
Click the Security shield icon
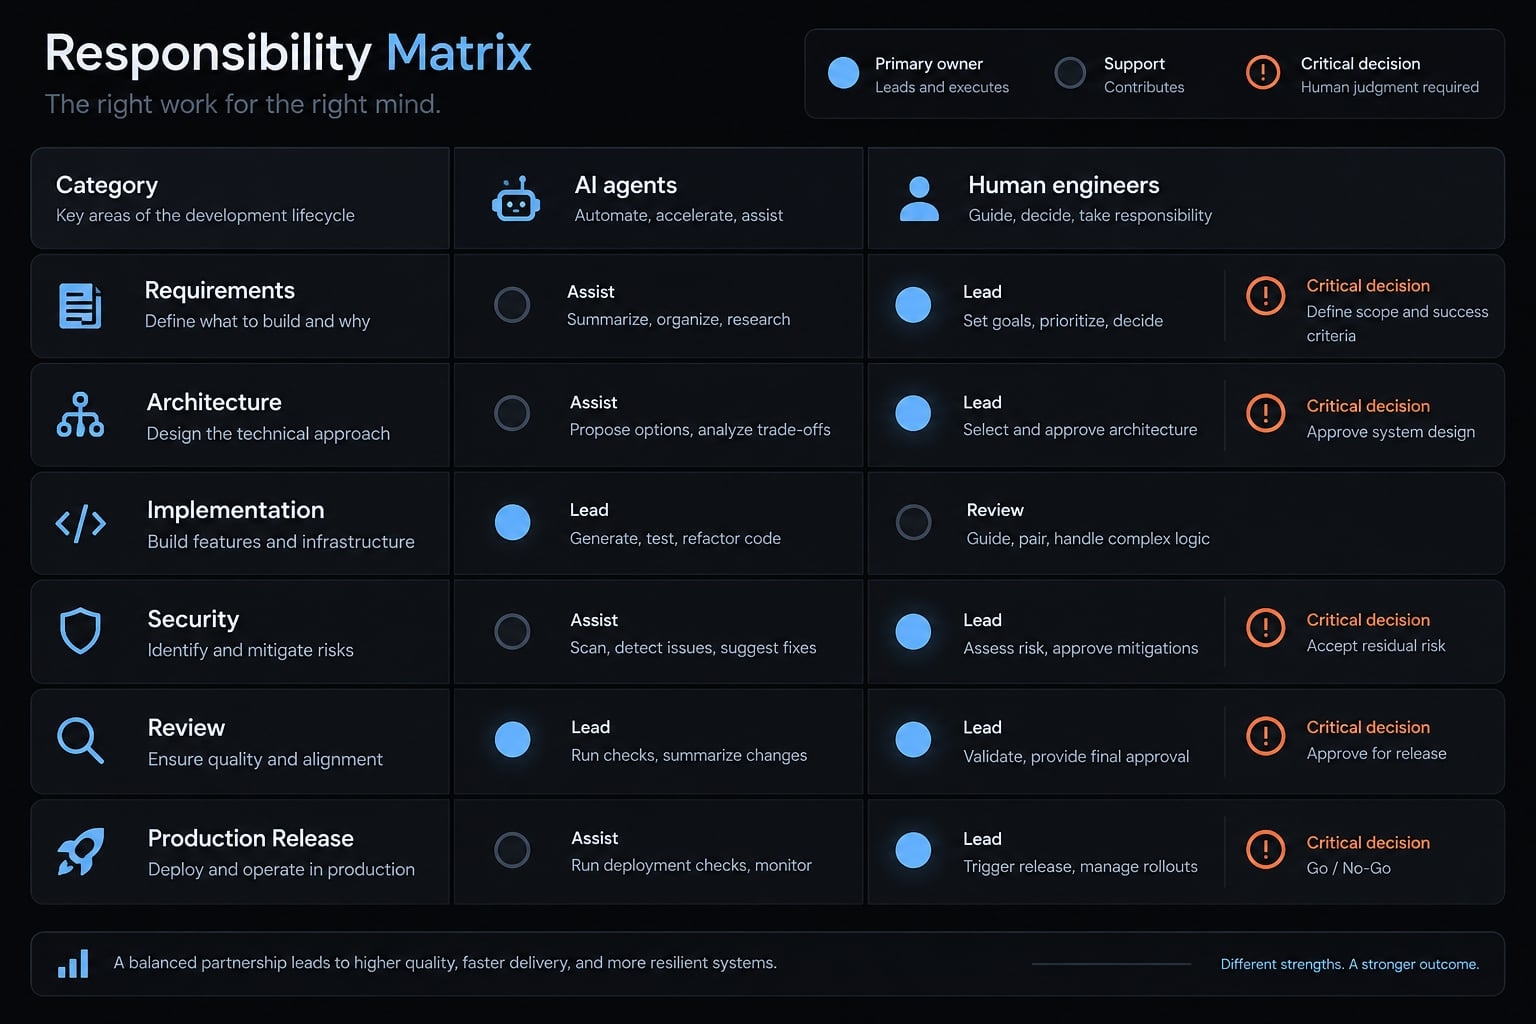(80, 631)
